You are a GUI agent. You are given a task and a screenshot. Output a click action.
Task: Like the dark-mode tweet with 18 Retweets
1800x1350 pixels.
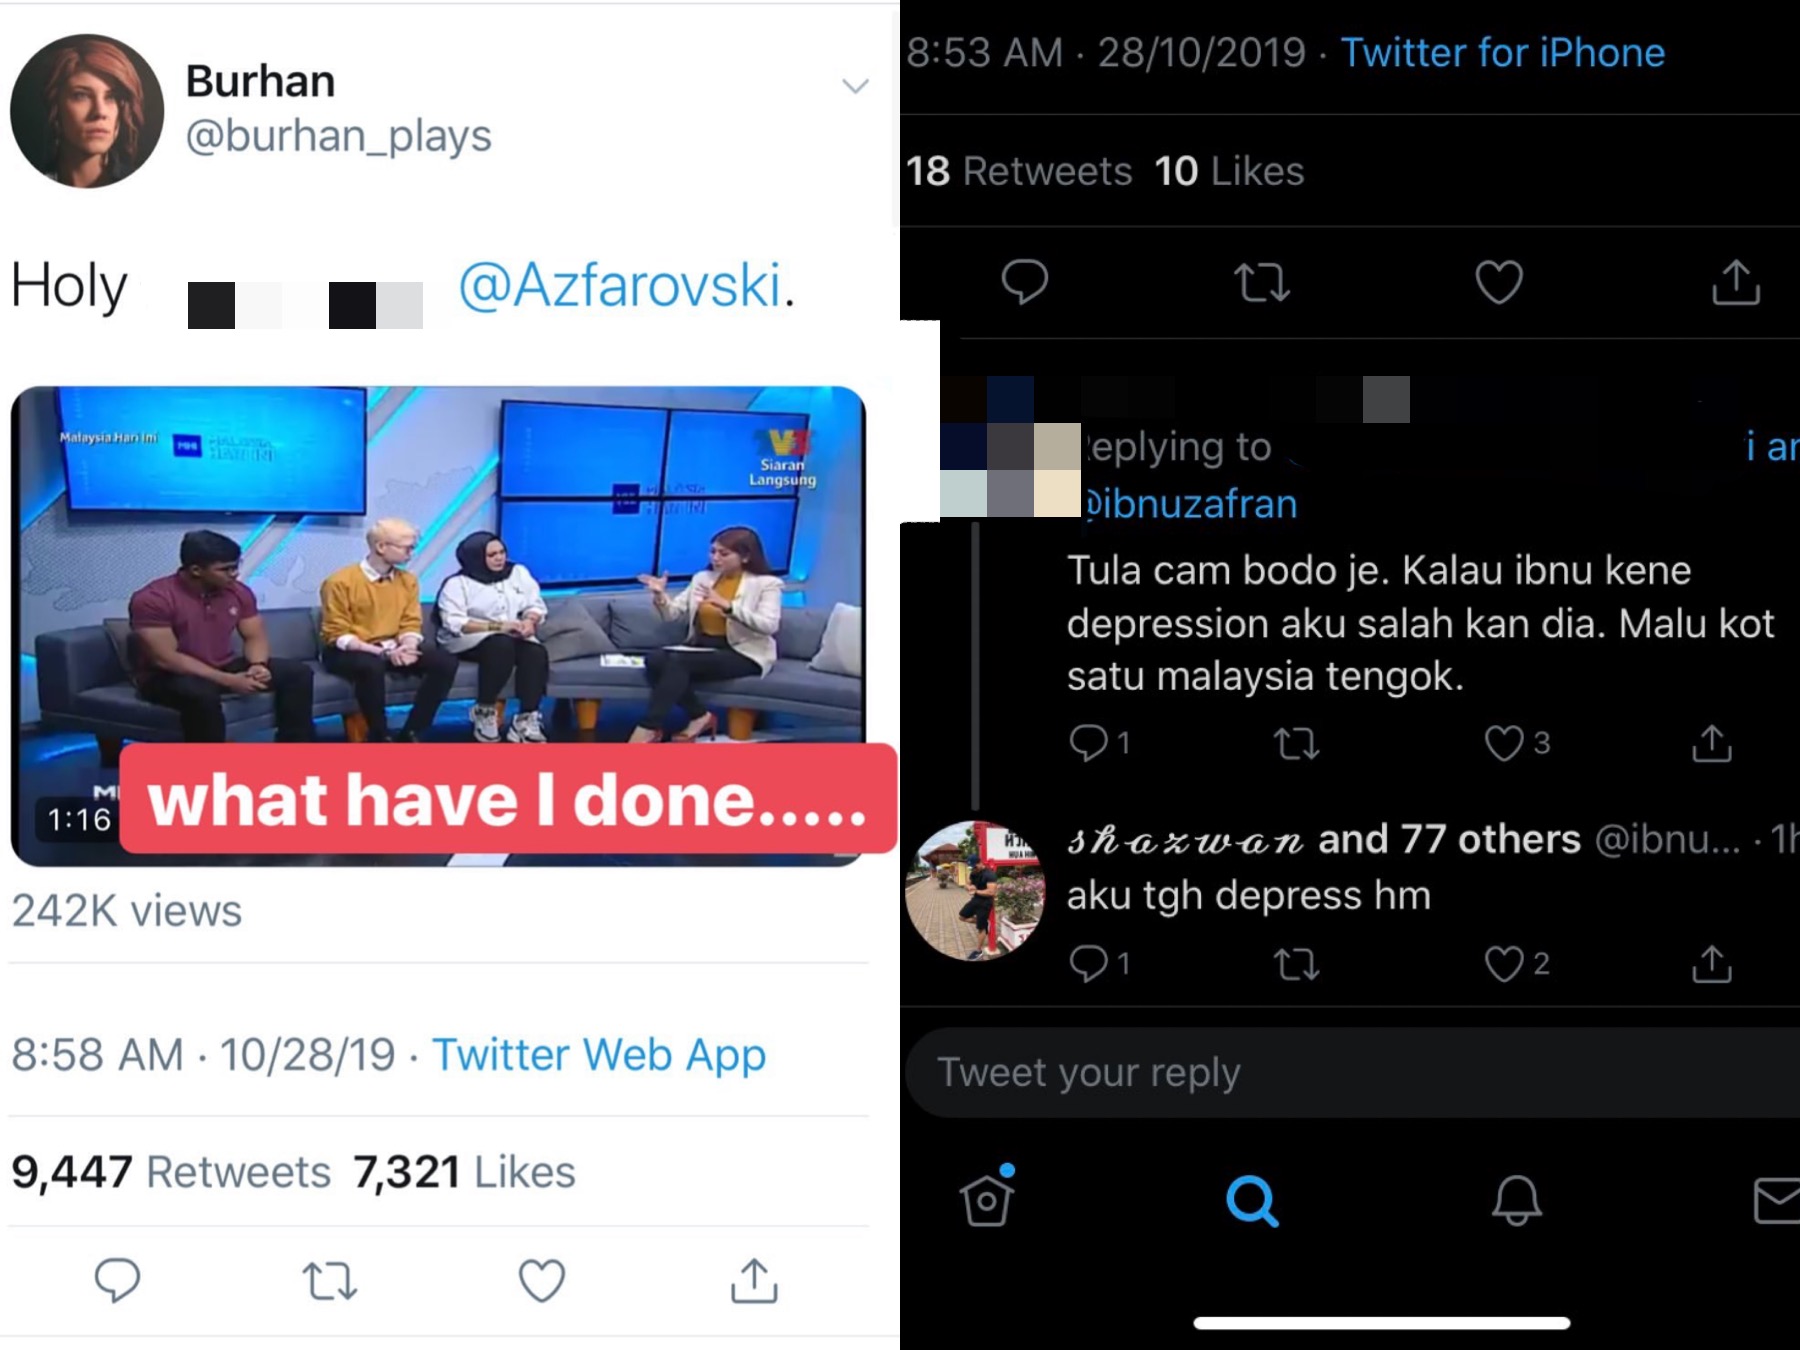tap(1498, 282)
